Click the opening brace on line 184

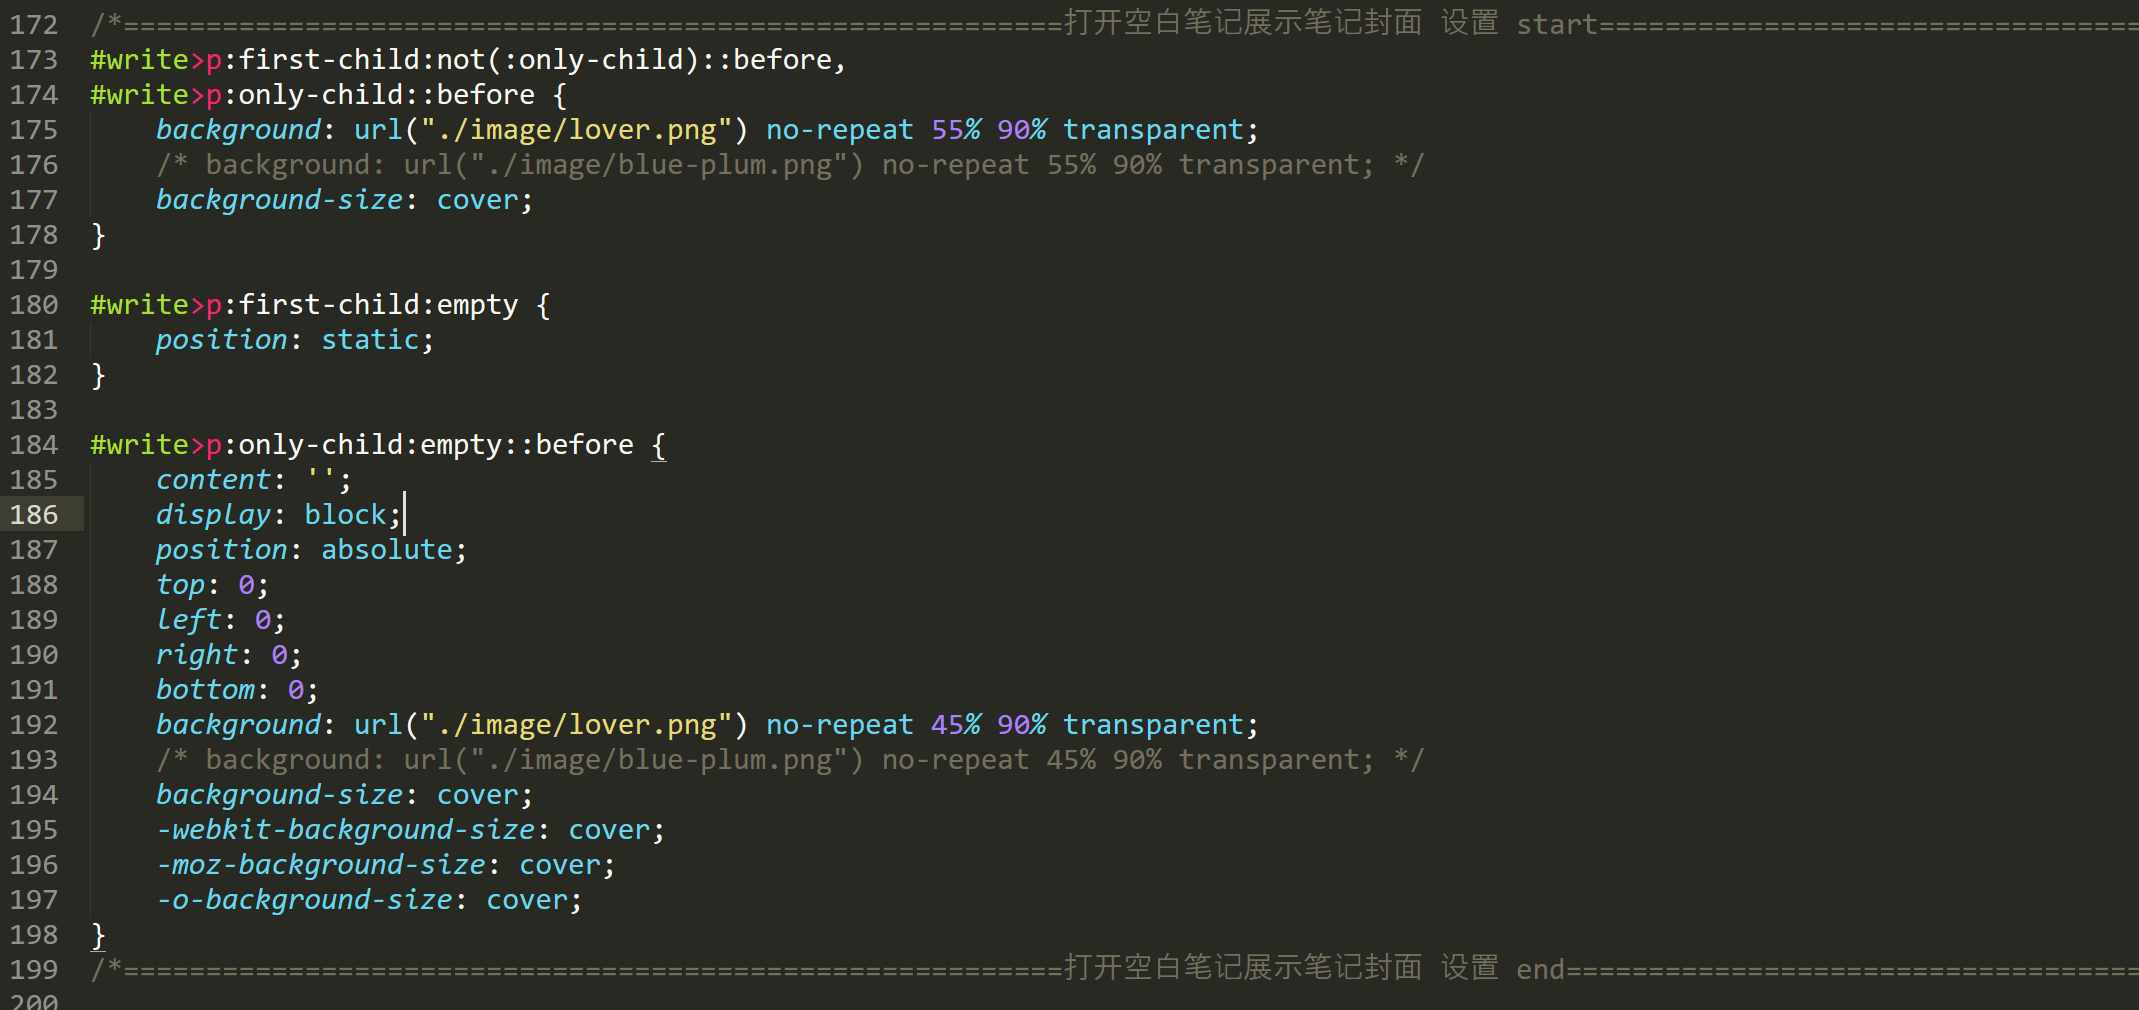coord(659,446)
